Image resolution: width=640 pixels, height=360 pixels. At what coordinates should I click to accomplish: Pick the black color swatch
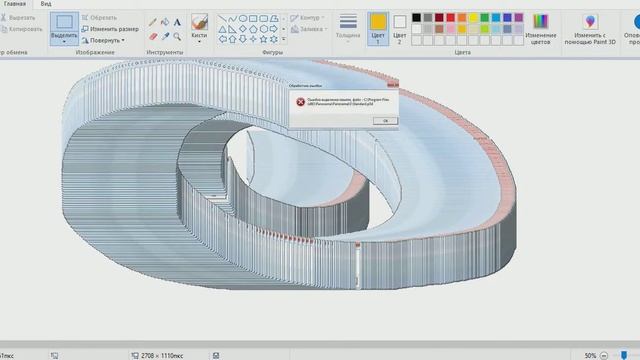(416, 18)
